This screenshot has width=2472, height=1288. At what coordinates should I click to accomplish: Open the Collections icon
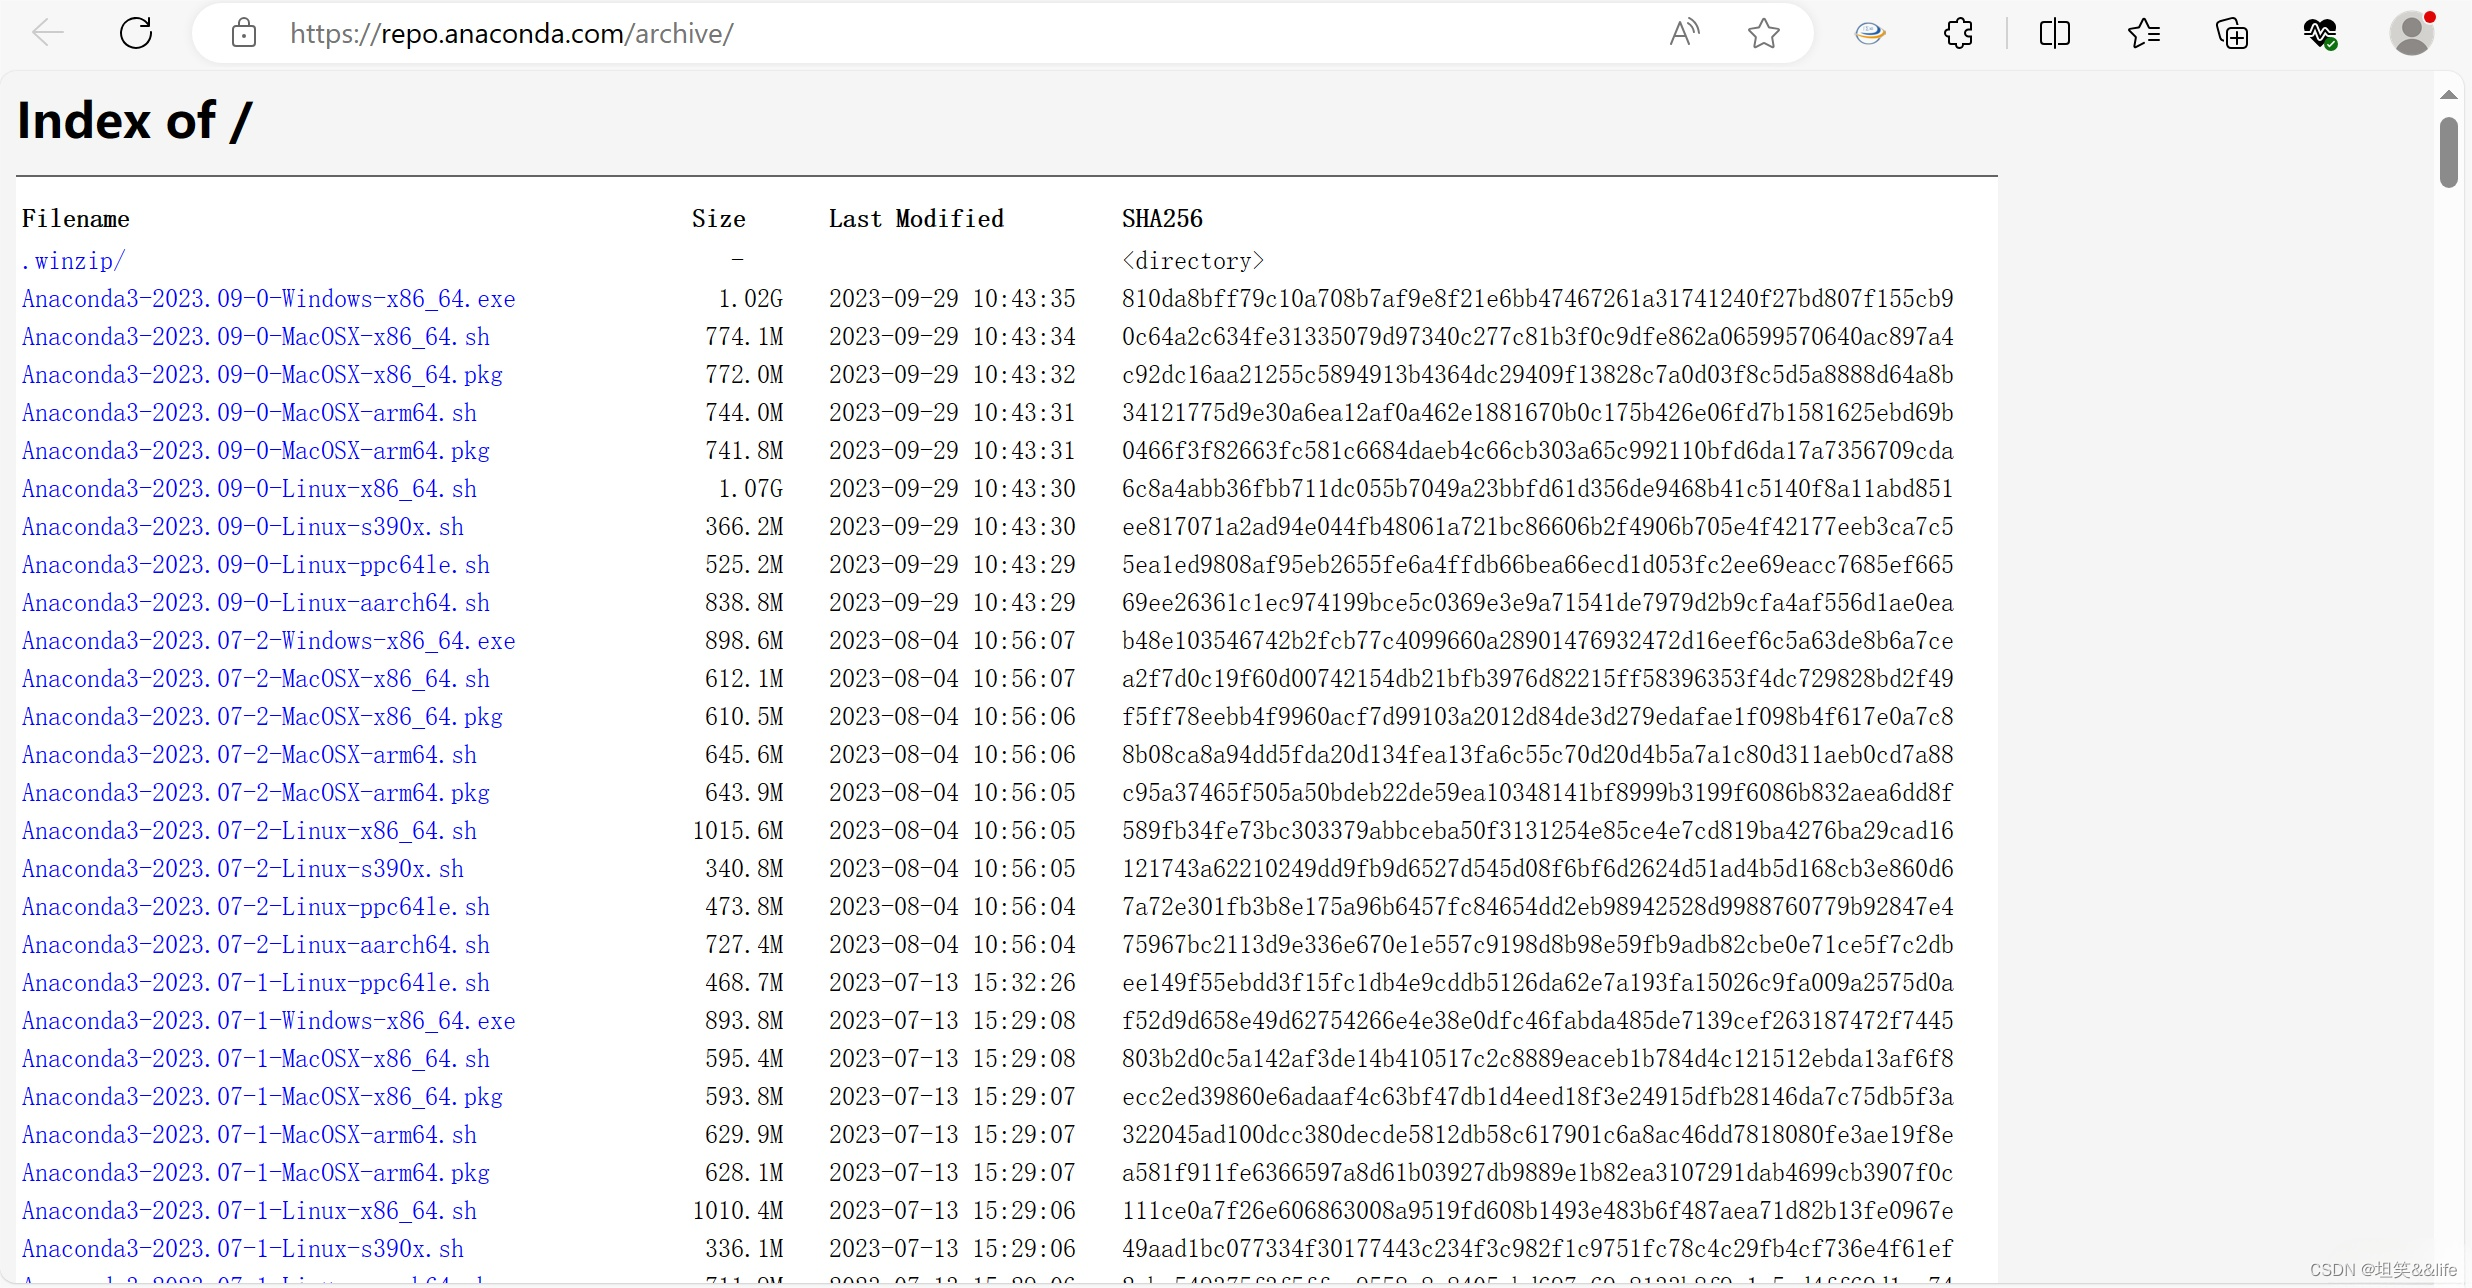[x=2232, y=33]
